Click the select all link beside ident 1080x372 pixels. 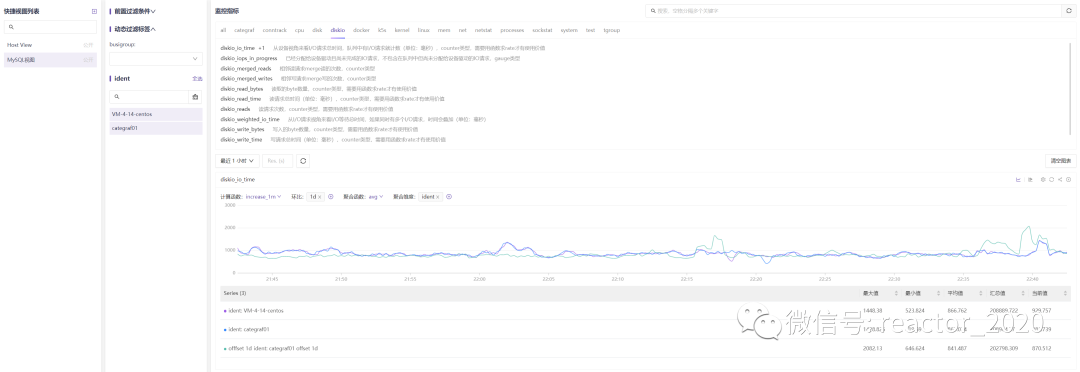(x=197, y=79)
